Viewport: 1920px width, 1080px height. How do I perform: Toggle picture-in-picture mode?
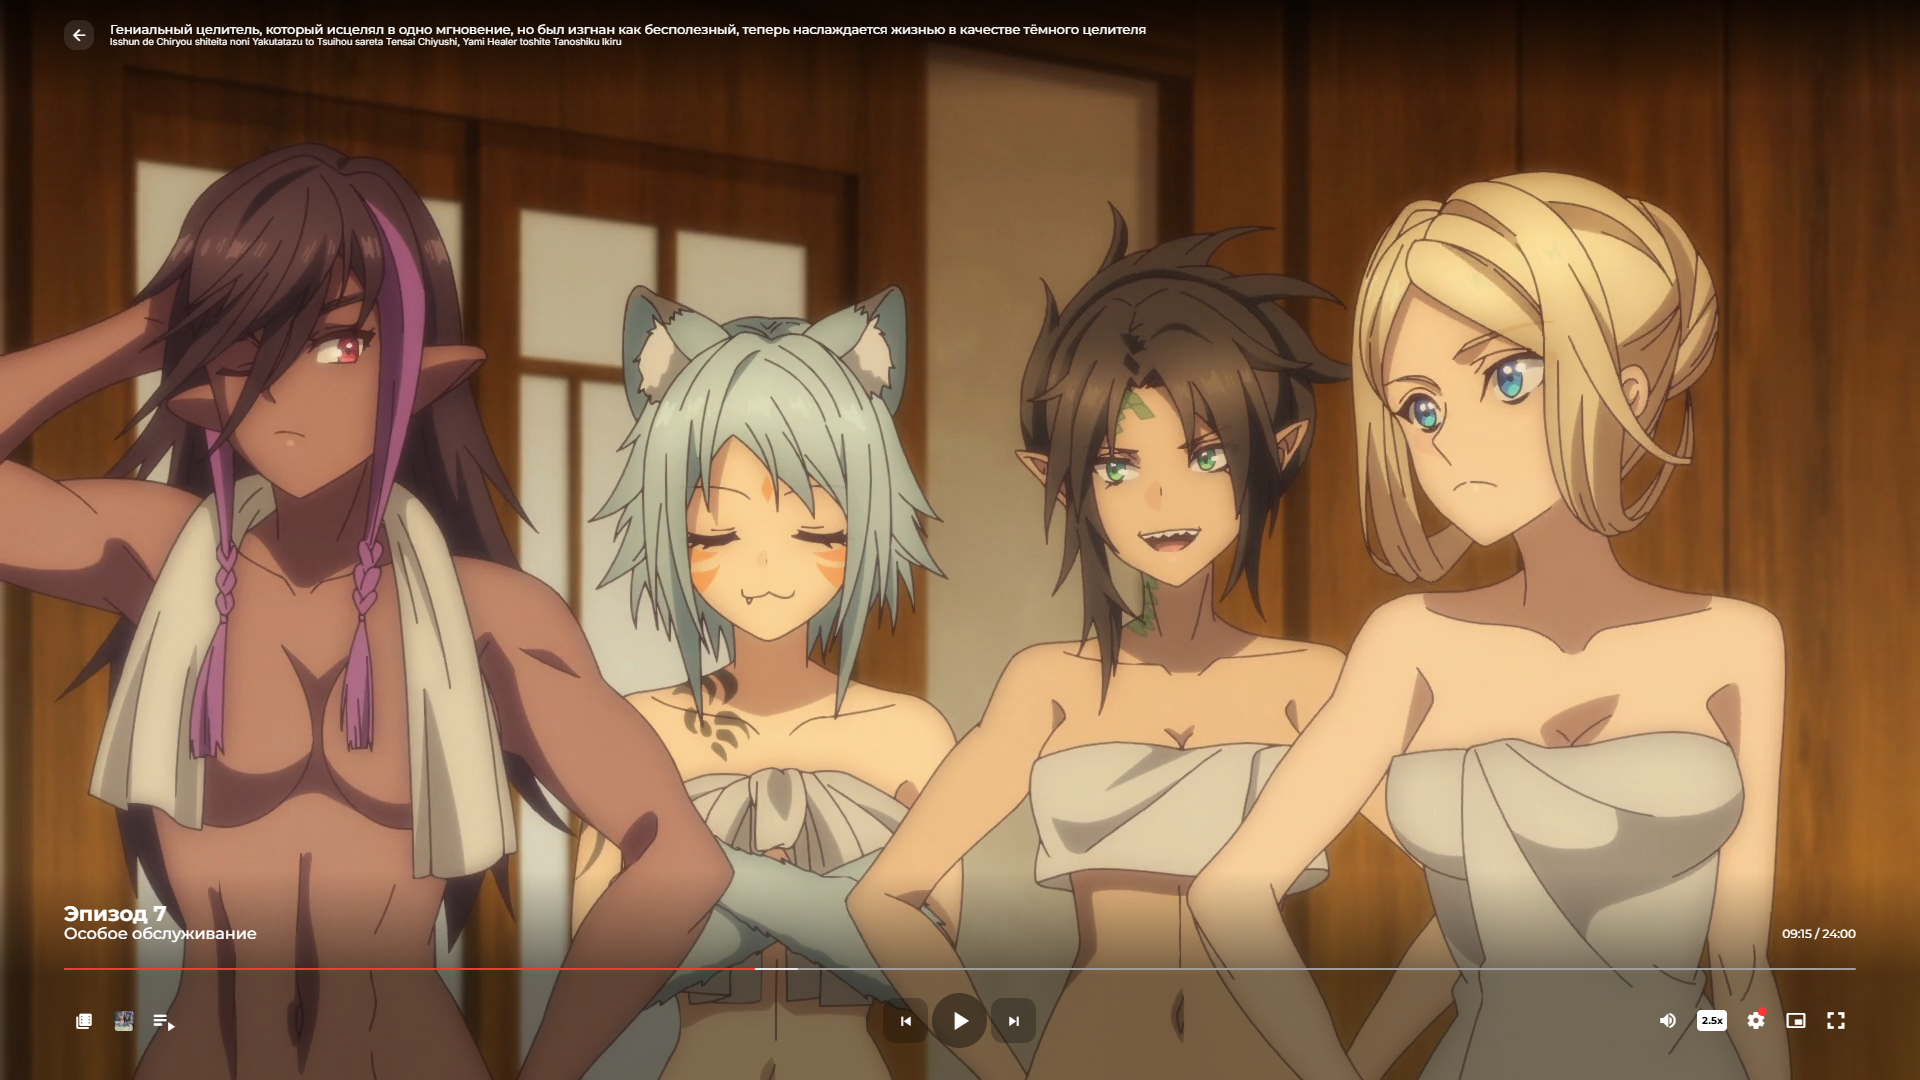[1796, 1020]
